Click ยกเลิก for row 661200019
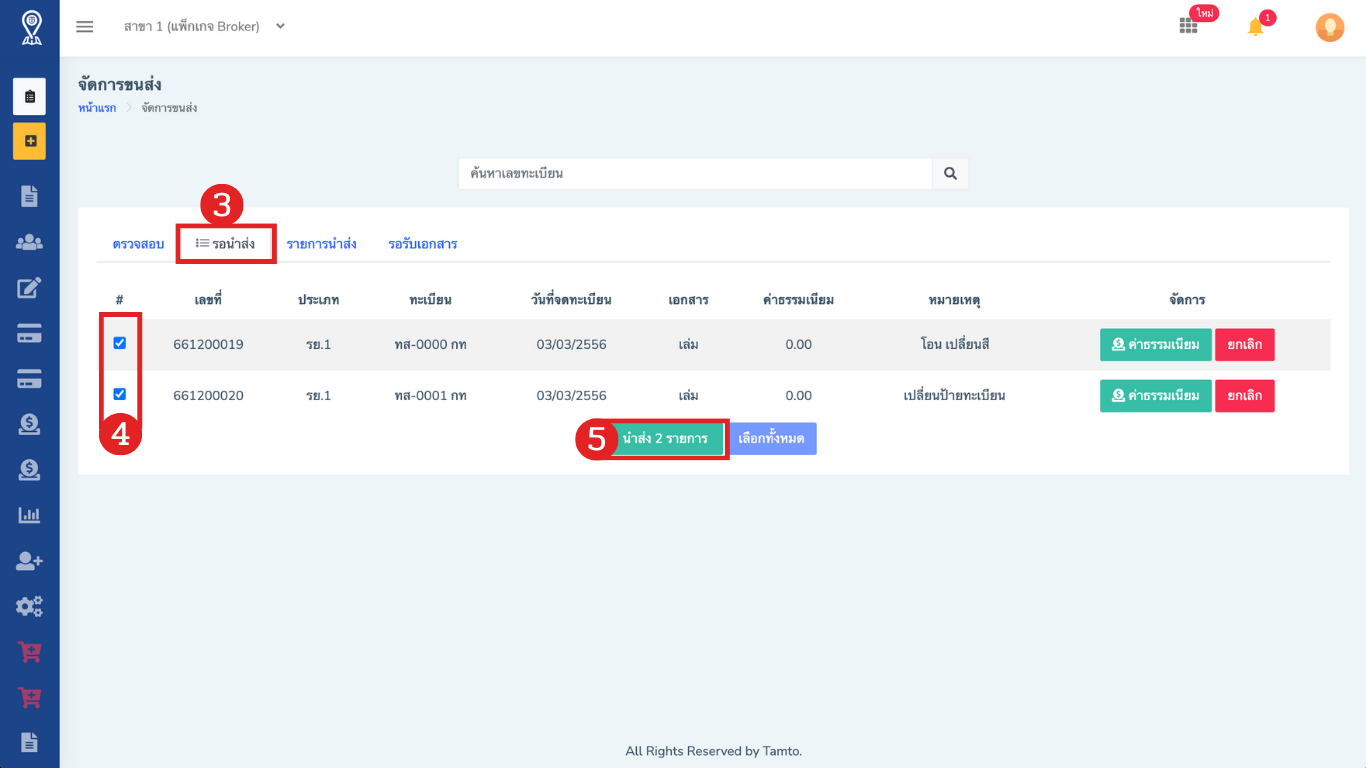The image size is (1366, 768). (x=1245, y=345)
